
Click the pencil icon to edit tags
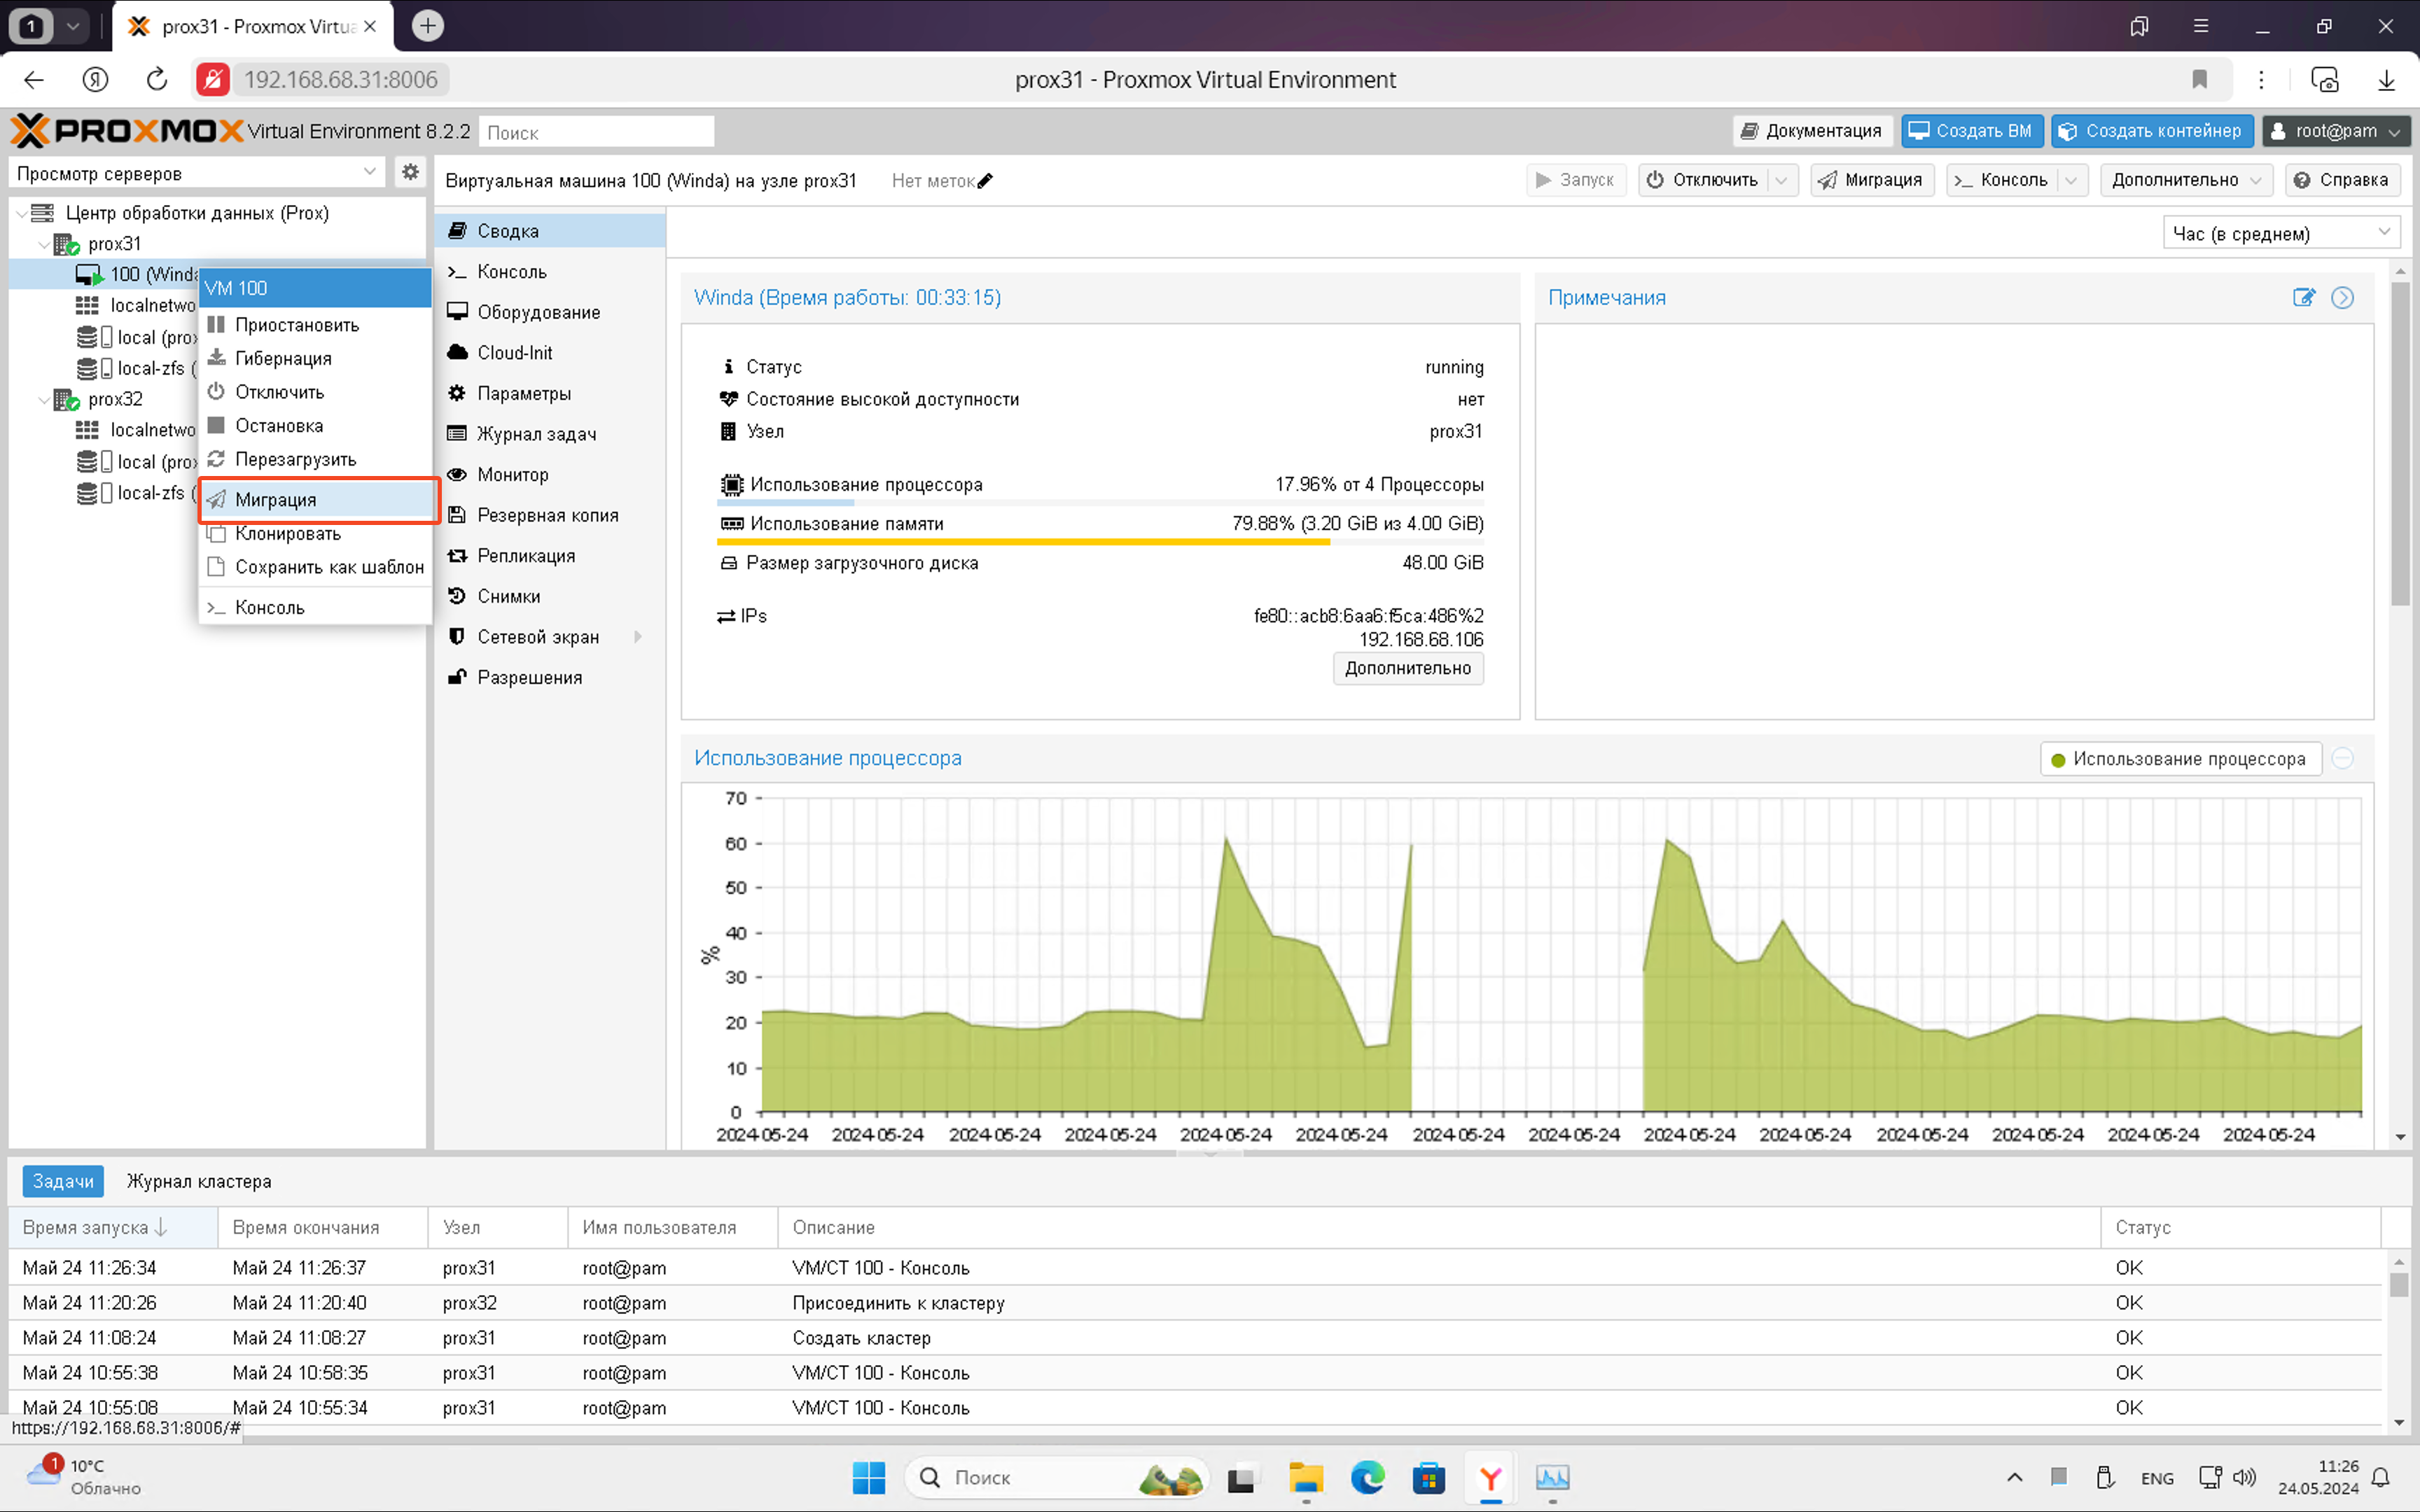click(985, 181)
